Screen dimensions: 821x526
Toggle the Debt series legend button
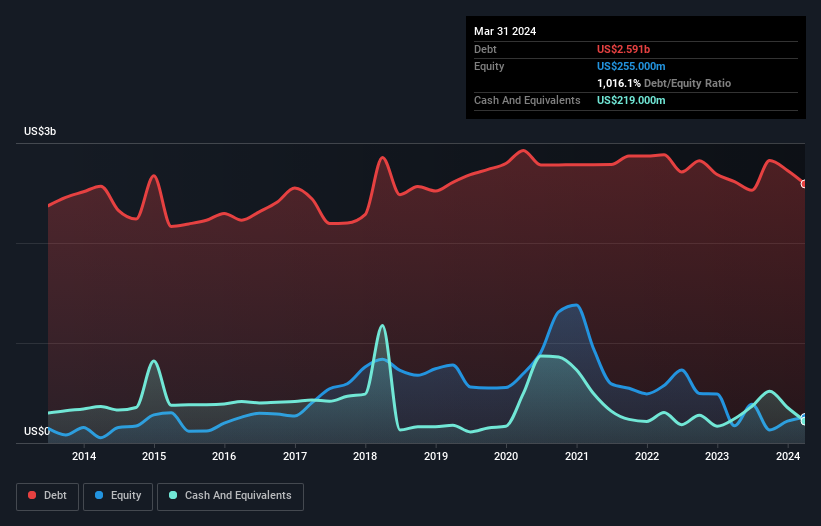point(48,496)
